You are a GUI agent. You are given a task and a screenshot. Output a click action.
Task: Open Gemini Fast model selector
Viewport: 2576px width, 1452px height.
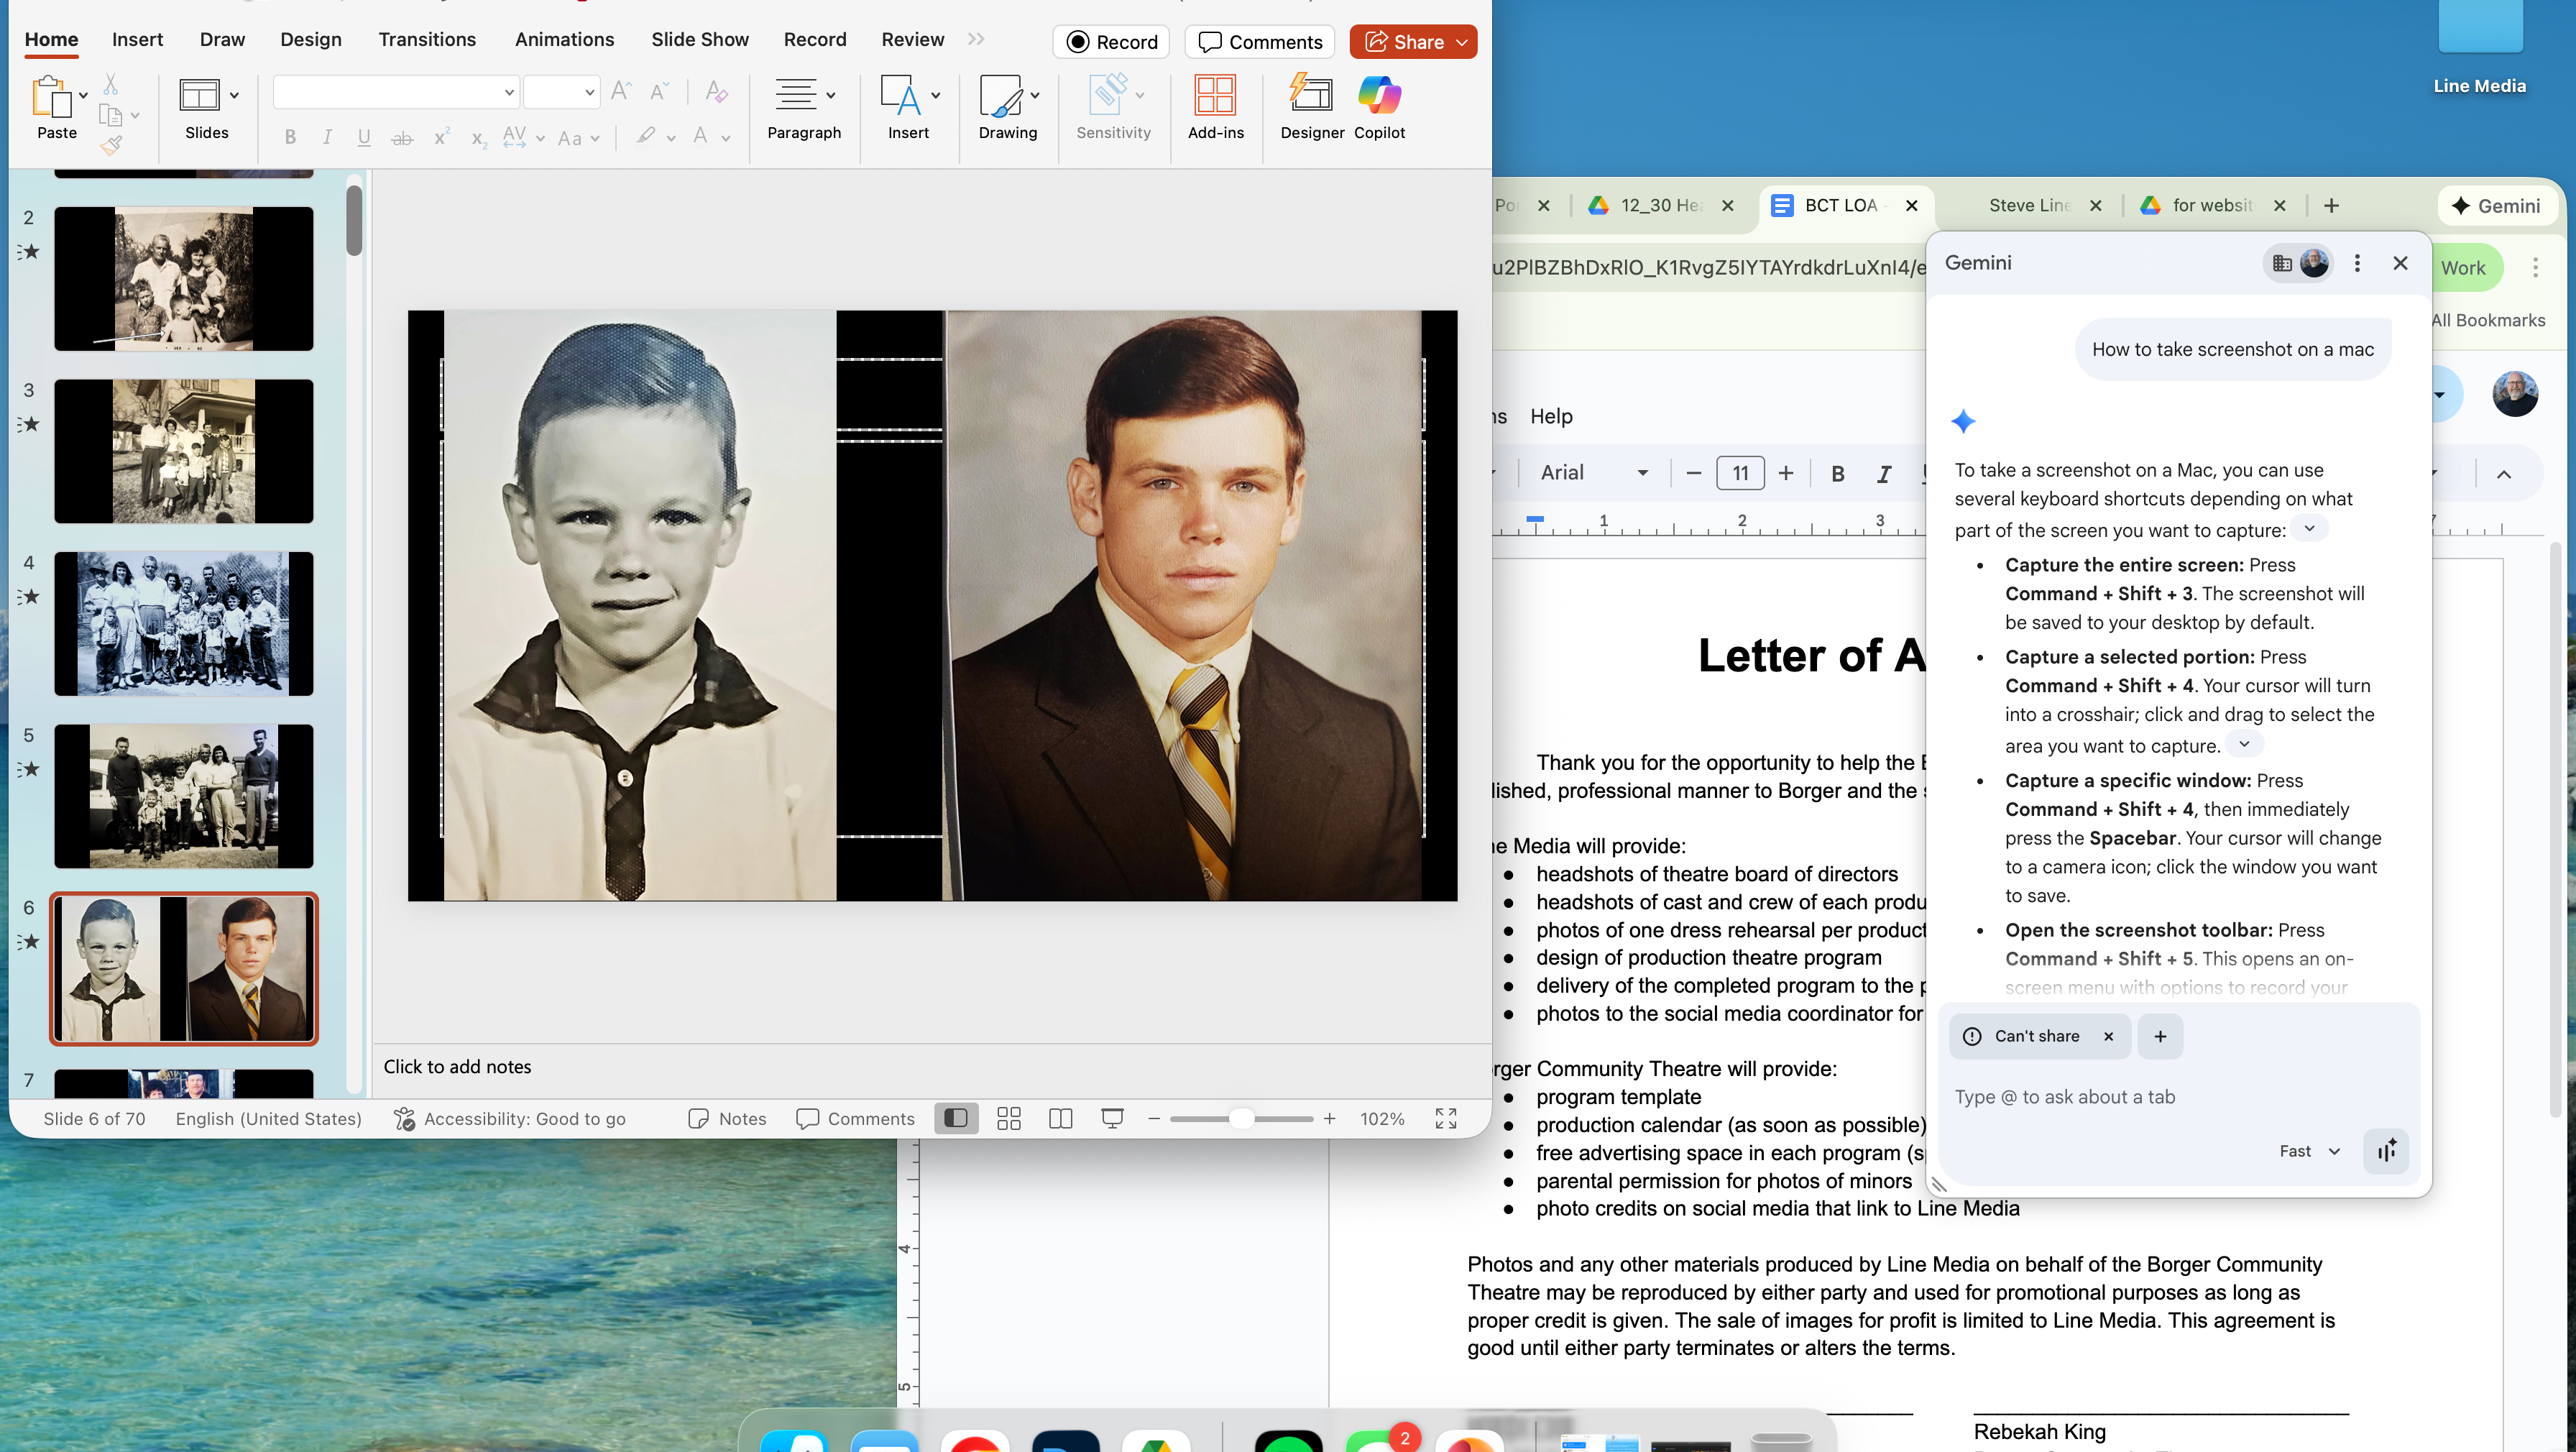pos(2310,1151)
